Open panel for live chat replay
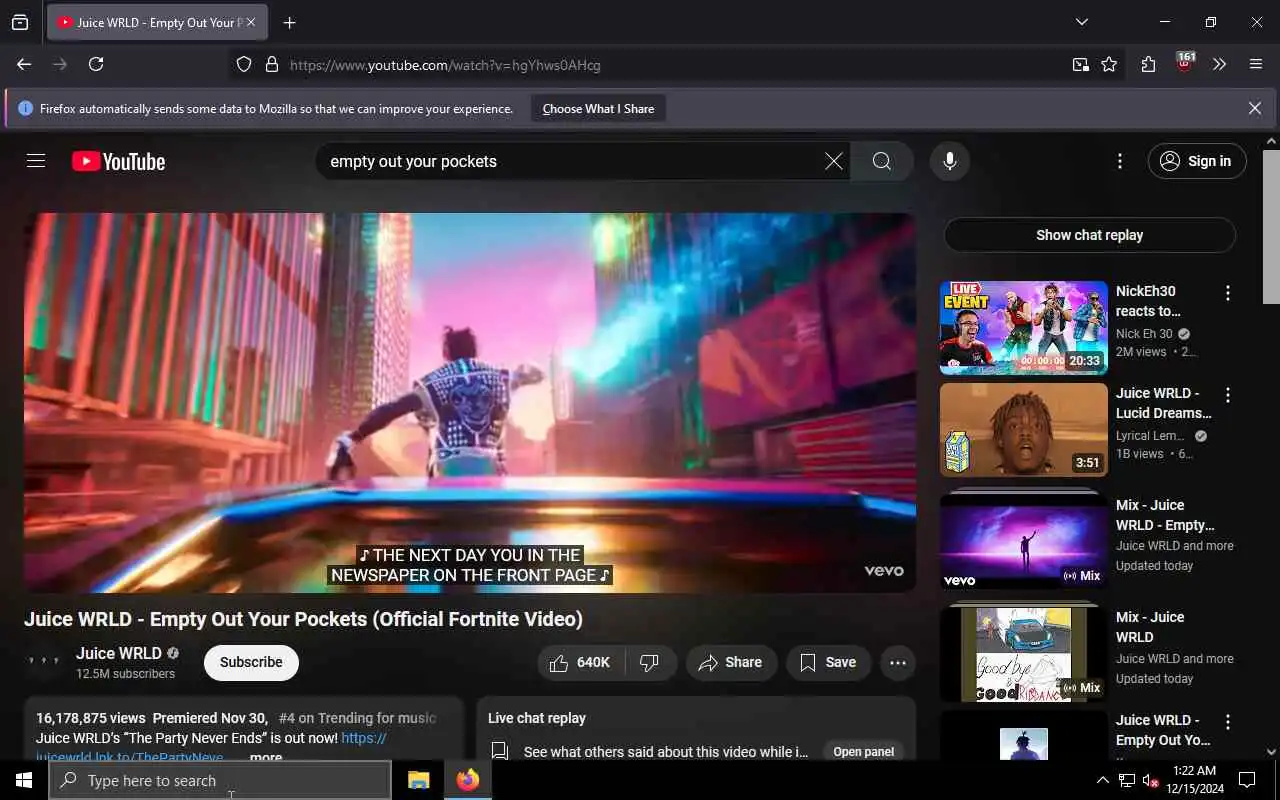The image size is (1280, 800). click(x=863, y=752)
